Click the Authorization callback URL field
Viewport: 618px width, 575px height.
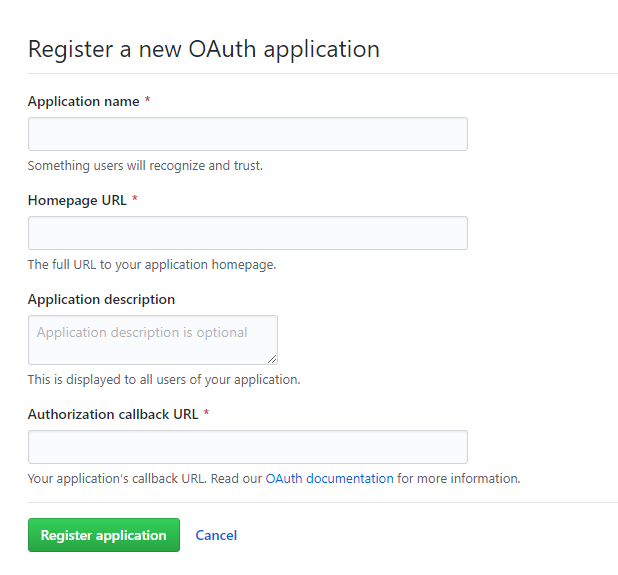(247, 447)
